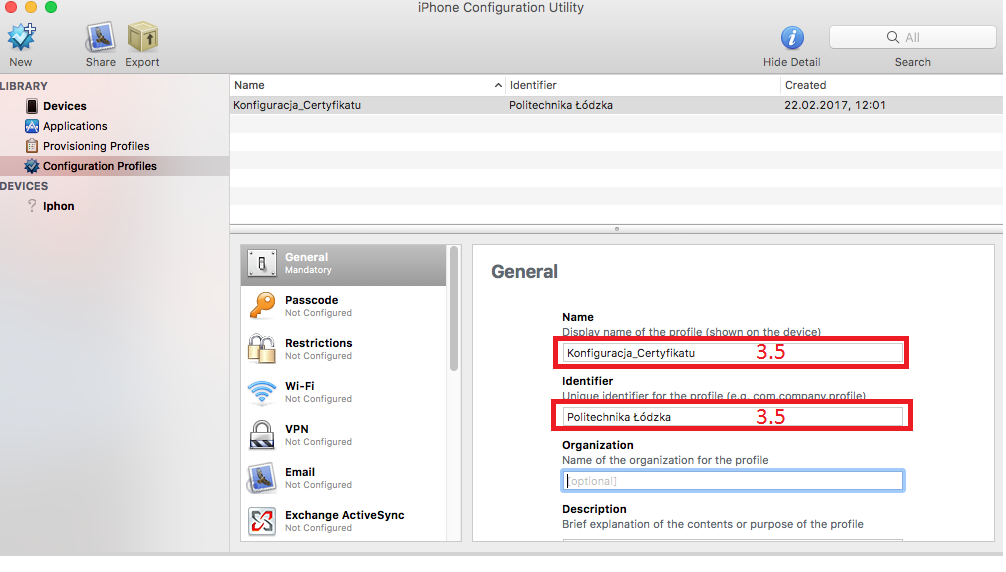Click the General switch icon
1006x572 pixels.
pos(262,263)
